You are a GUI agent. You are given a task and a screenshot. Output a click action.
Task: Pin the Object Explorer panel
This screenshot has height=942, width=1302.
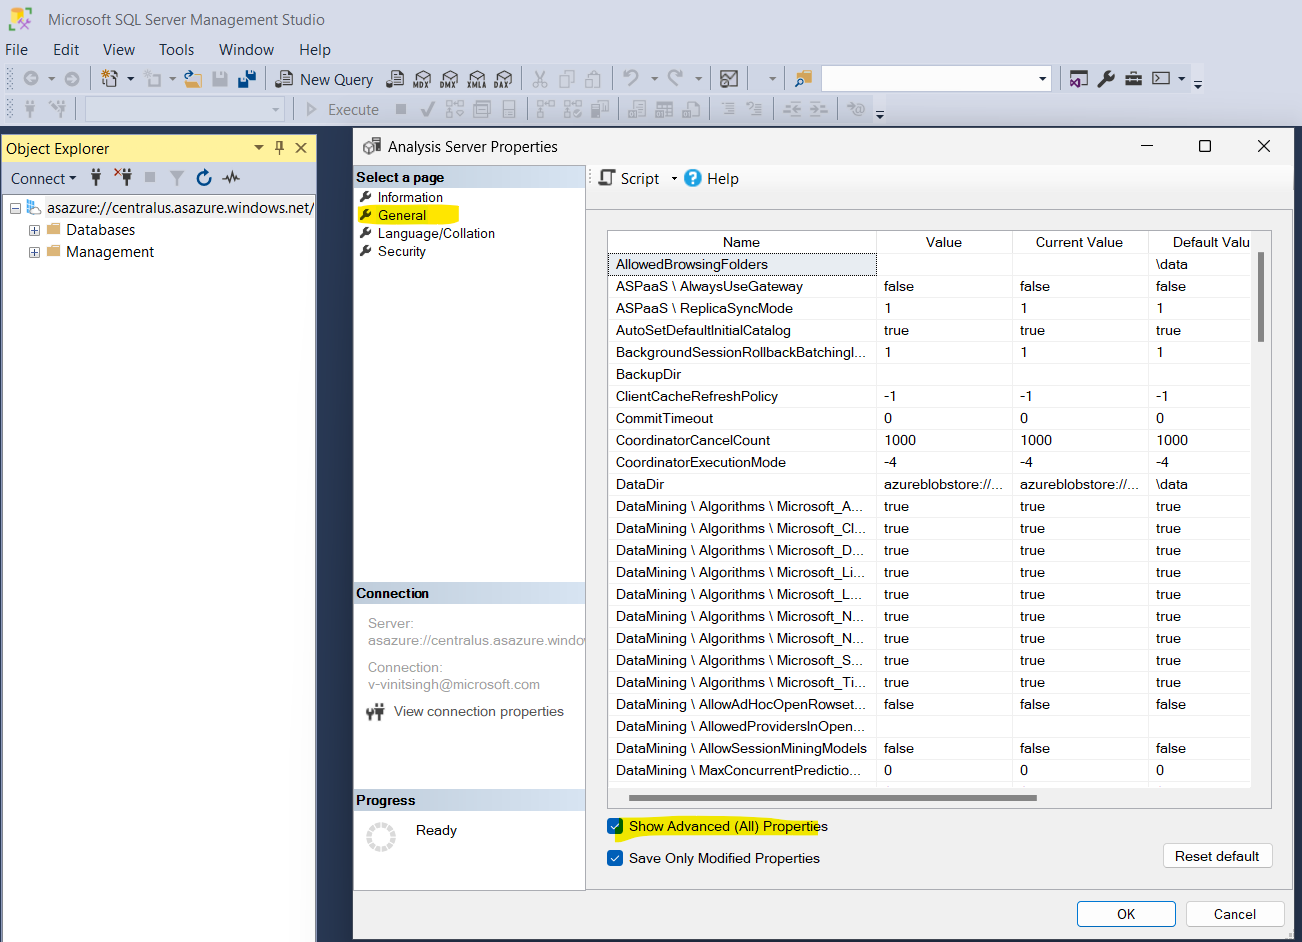(280, 148)
